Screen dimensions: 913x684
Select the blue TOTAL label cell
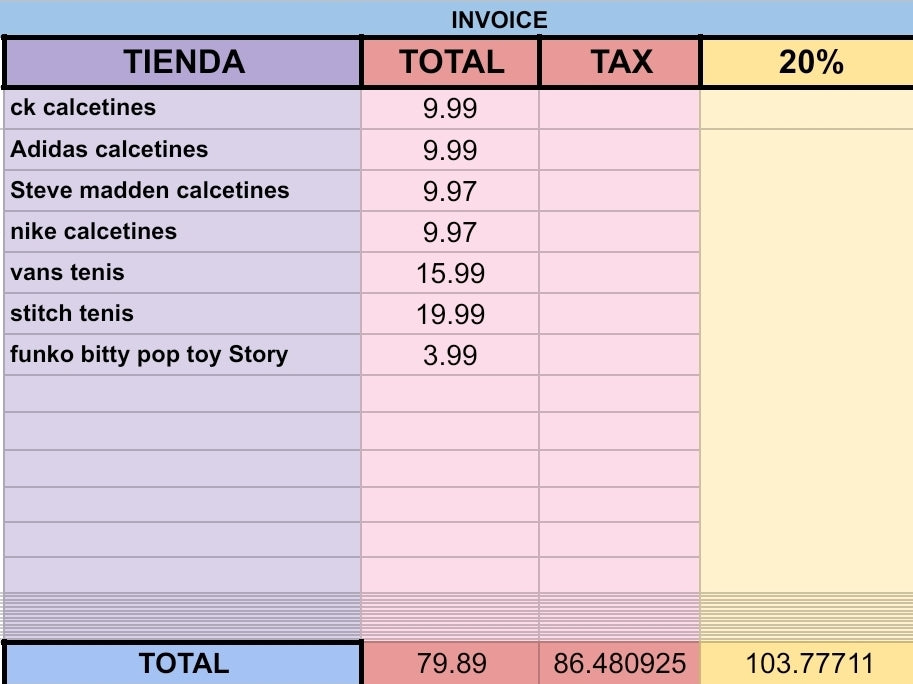point(183,663)
